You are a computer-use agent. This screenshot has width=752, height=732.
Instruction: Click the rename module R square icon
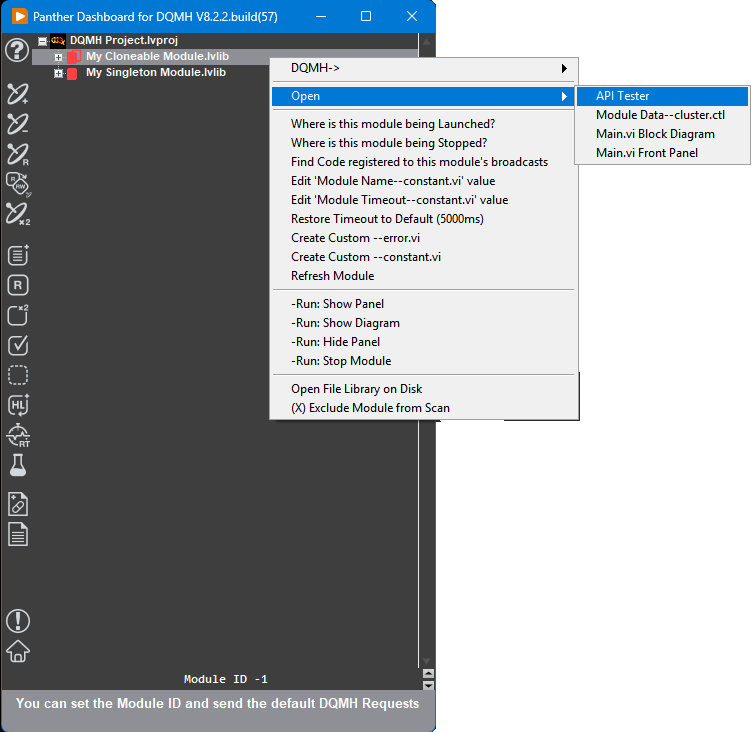pyautogui.click(x=18, y=285)
